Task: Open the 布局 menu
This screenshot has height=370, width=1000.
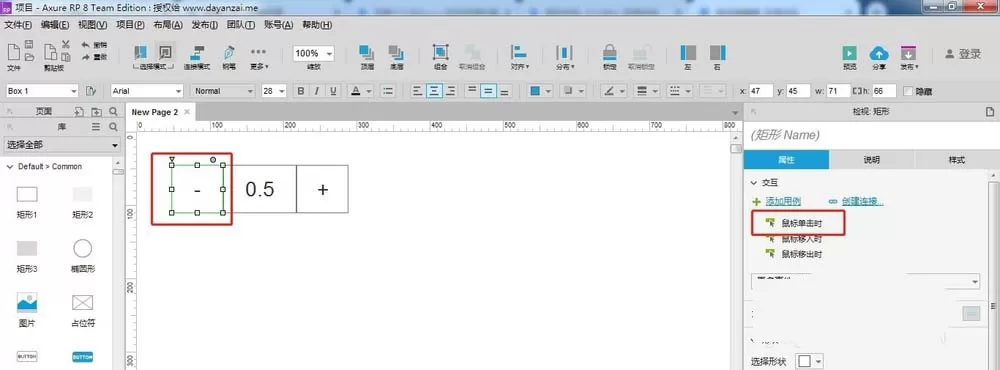Action: (168, 25)
